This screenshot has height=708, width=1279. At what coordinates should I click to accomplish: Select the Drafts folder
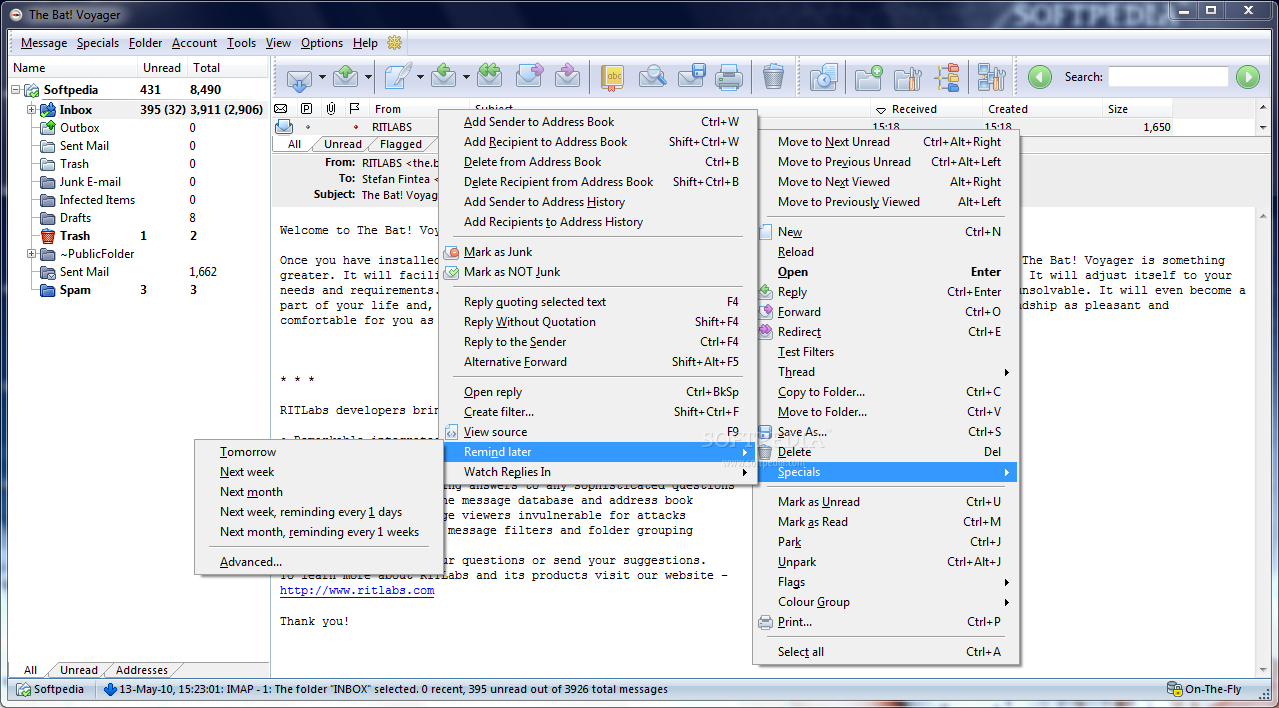point(75,218)
